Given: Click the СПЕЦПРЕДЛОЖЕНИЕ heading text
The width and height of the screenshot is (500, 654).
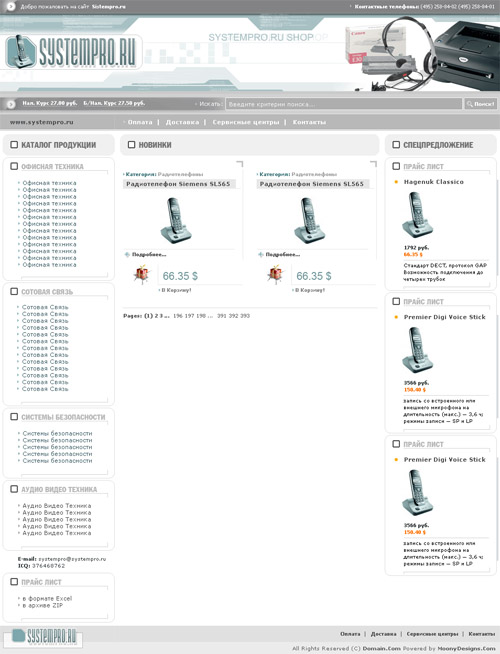Looking at the screenshot, I should (438, 145).
